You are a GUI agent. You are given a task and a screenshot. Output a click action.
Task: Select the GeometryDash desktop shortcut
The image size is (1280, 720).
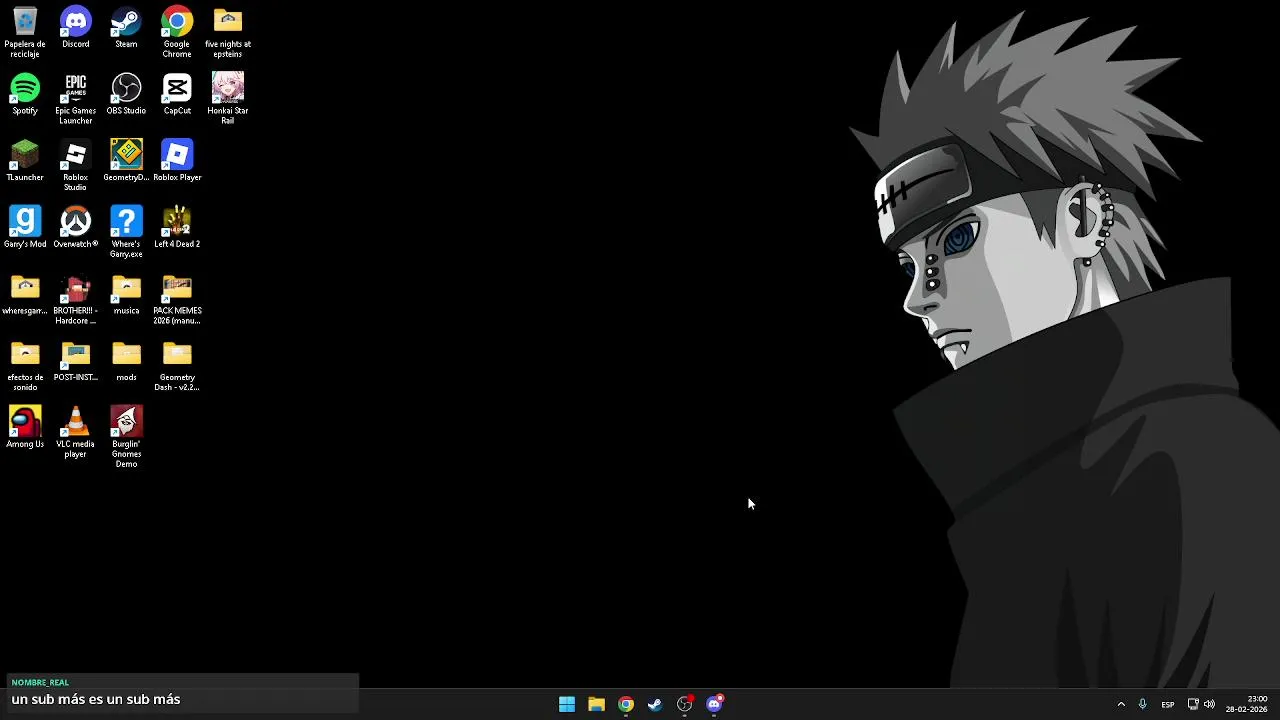click(126, 161)
